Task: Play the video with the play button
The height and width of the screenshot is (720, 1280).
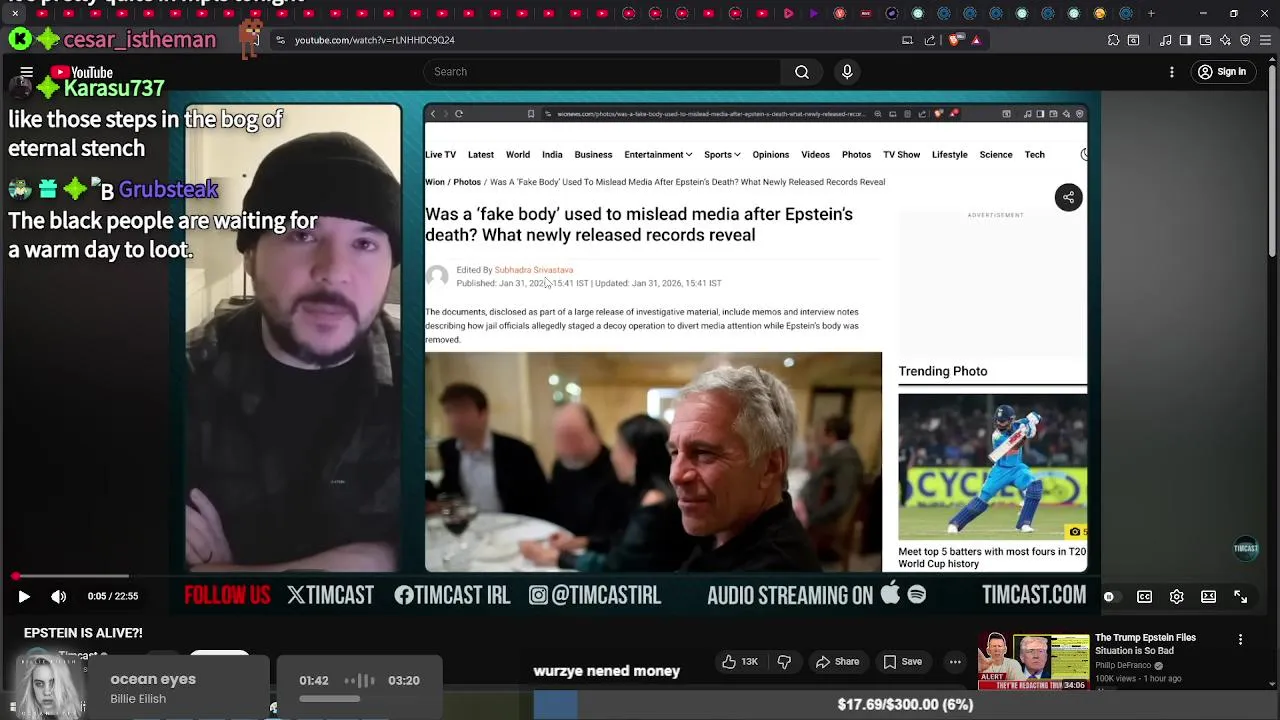Action: pos(24,597)
